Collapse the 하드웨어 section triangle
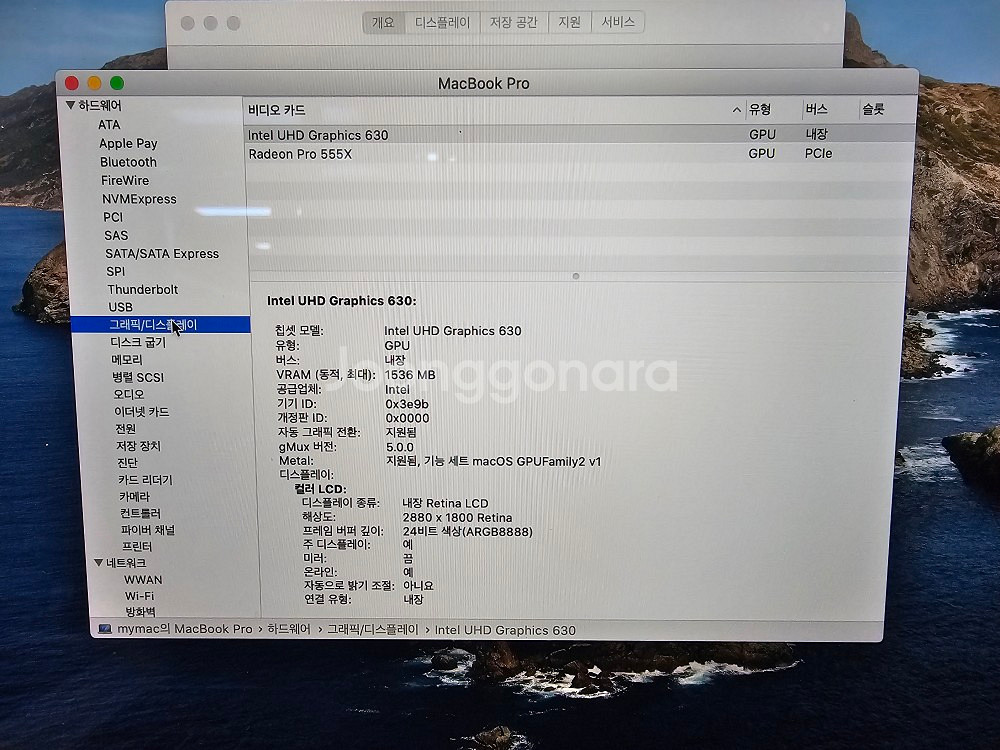This screenshot has height=750, width=1000. (x=71, y=105)
